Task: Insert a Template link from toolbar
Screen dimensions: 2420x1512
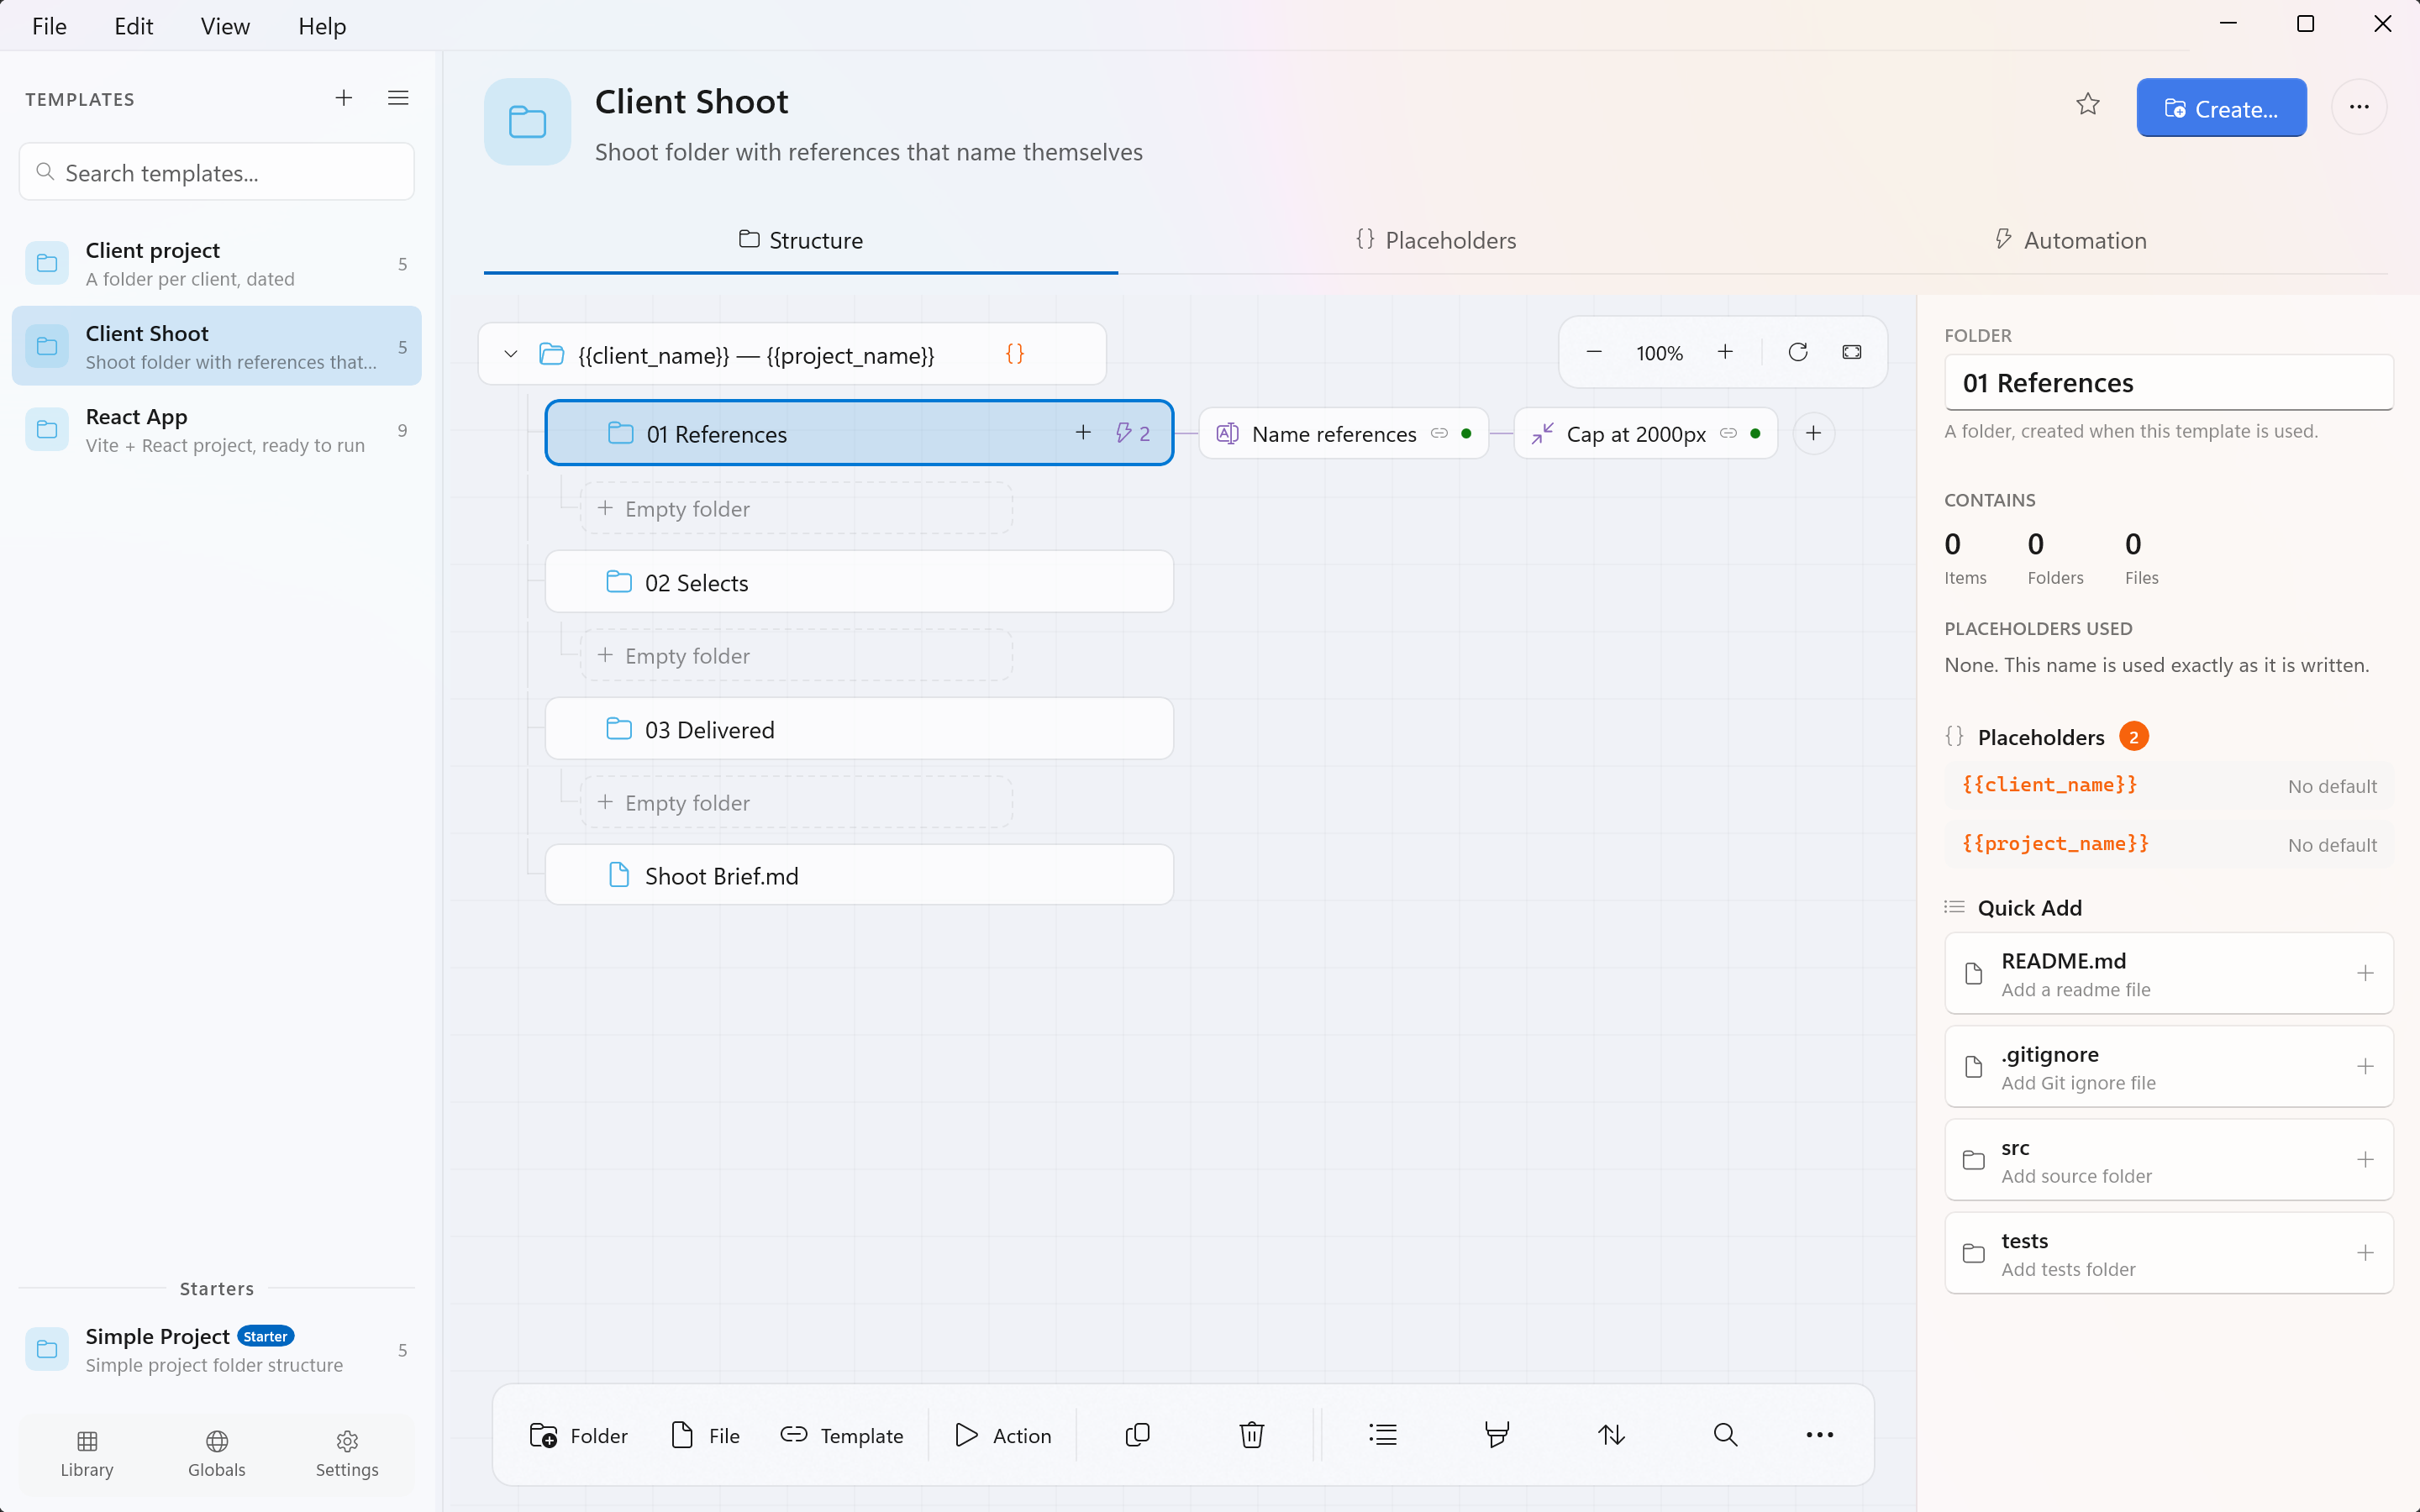Action: click(842, 1435)
